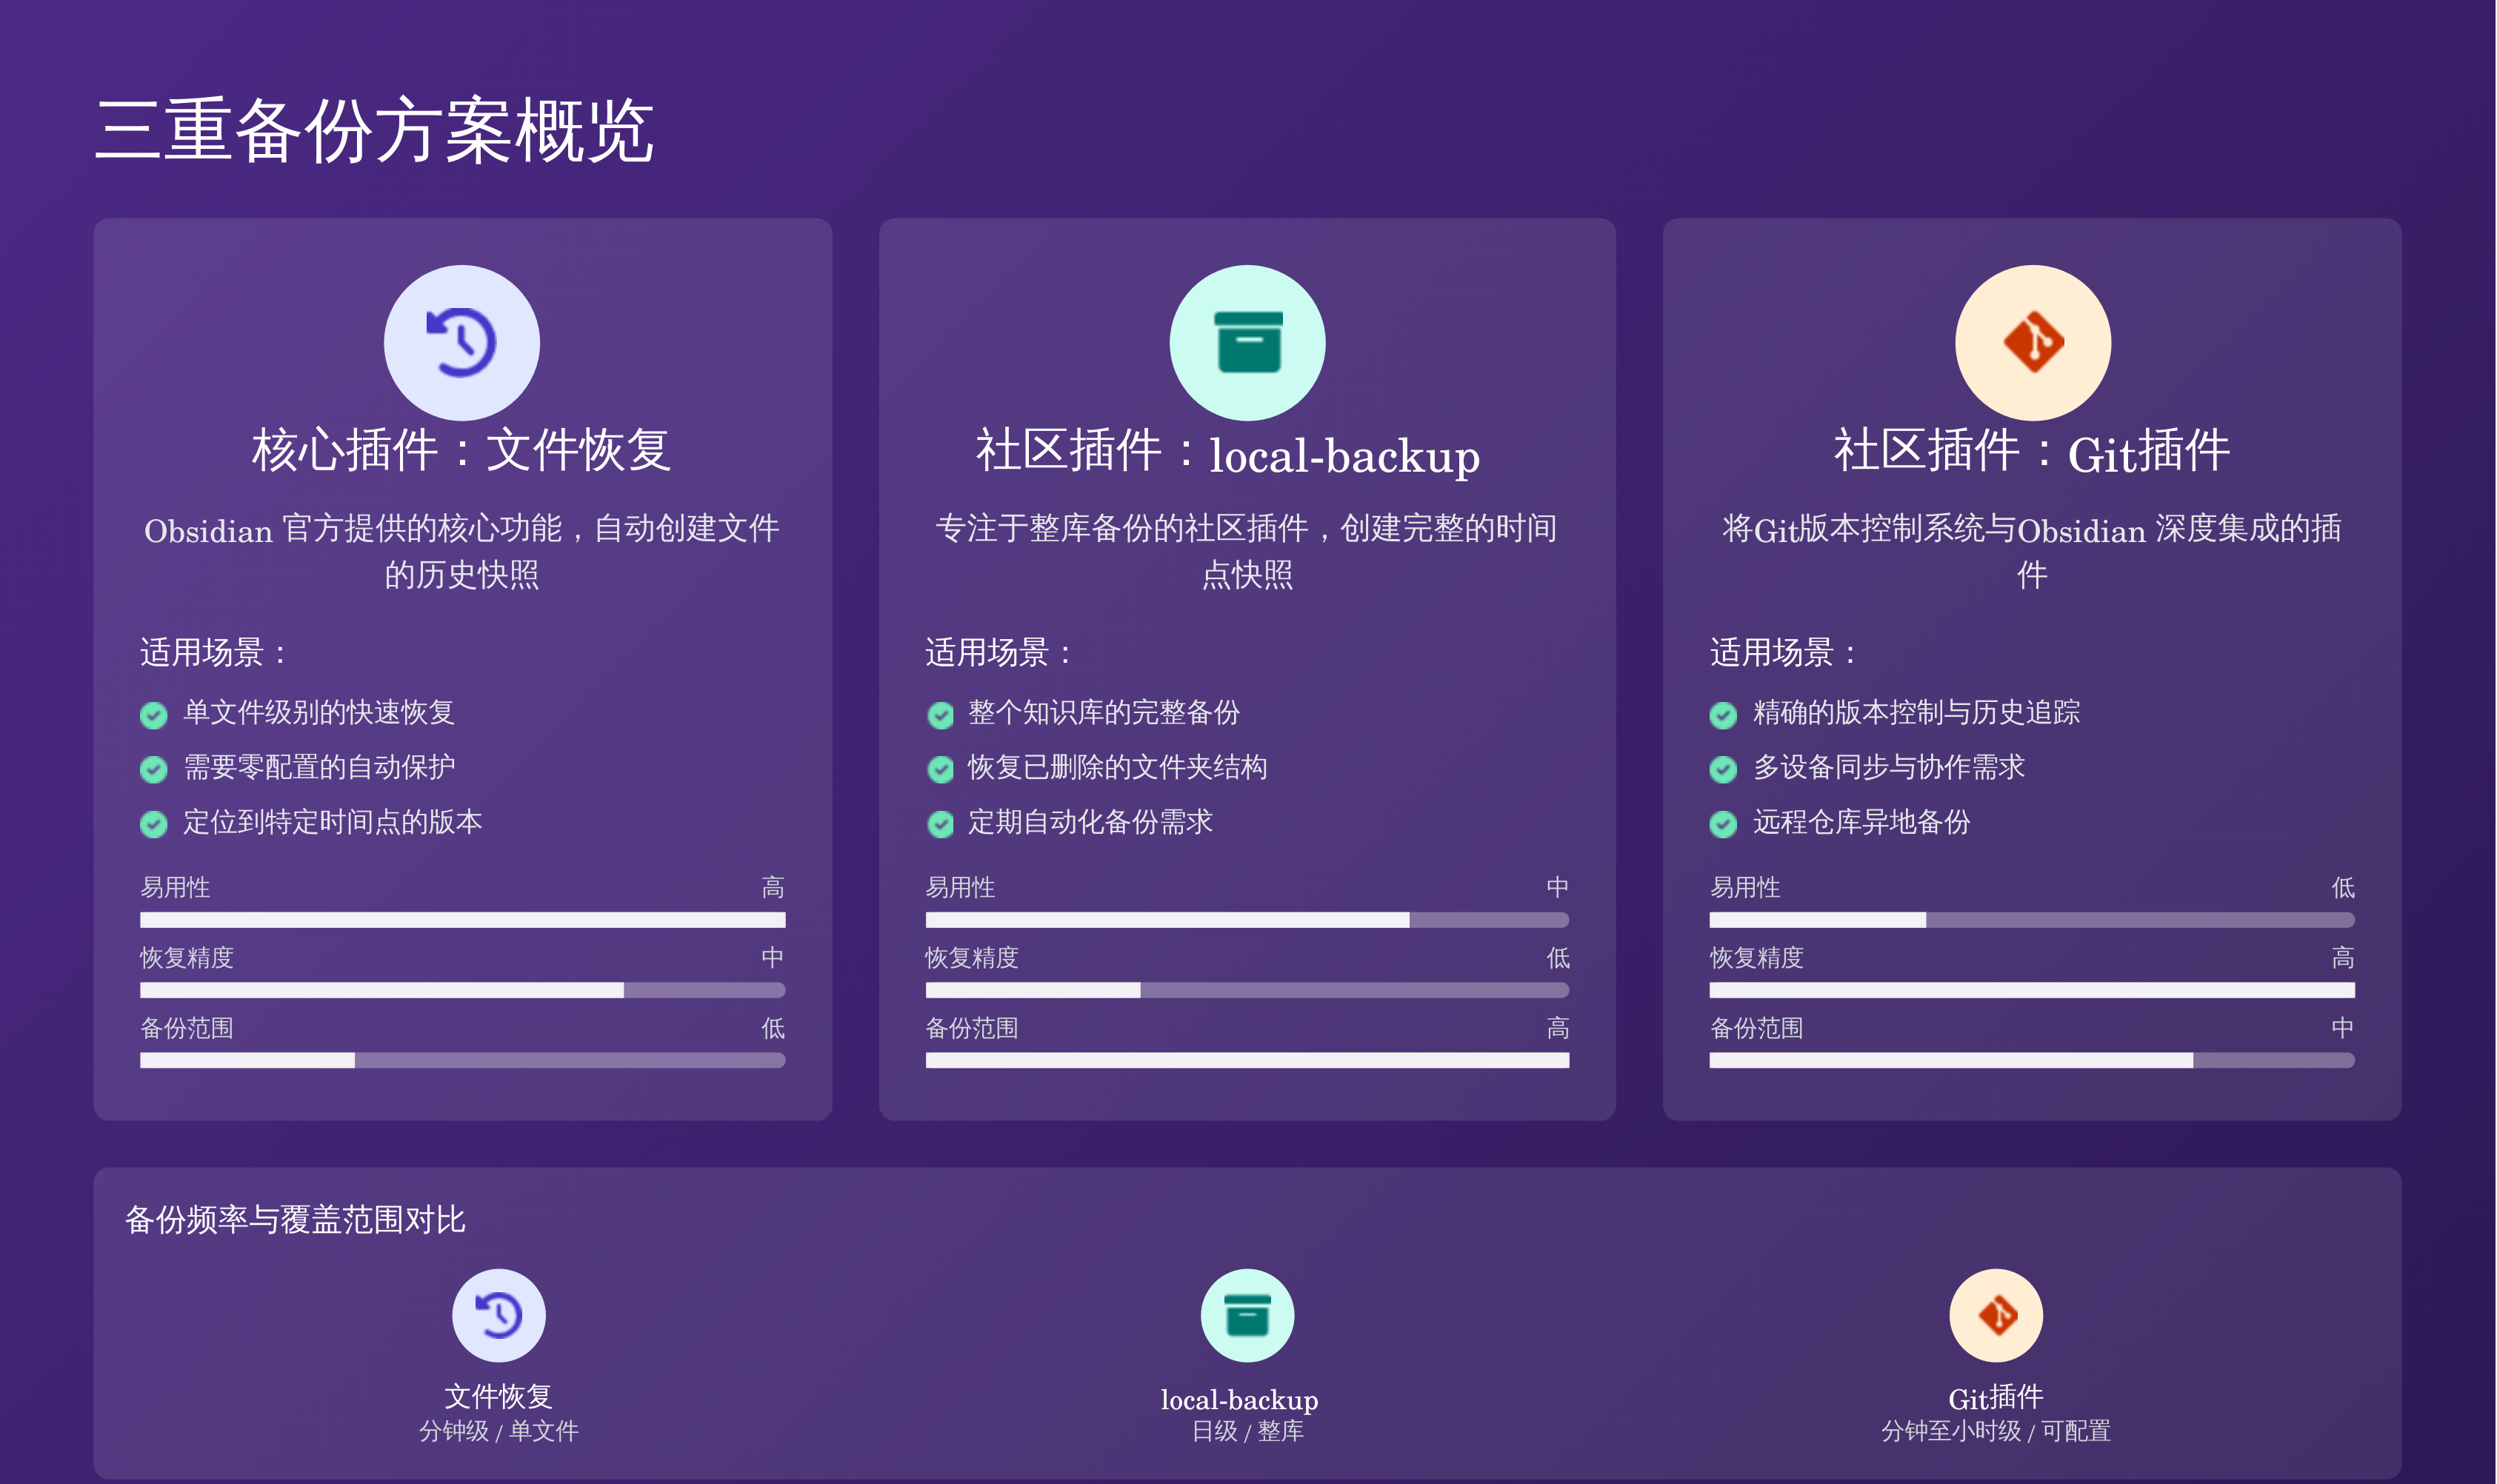2497x1484 pixels.
Task: Click 备份范围 progress bar in Git插件 card
Action: point(2031,1059)
